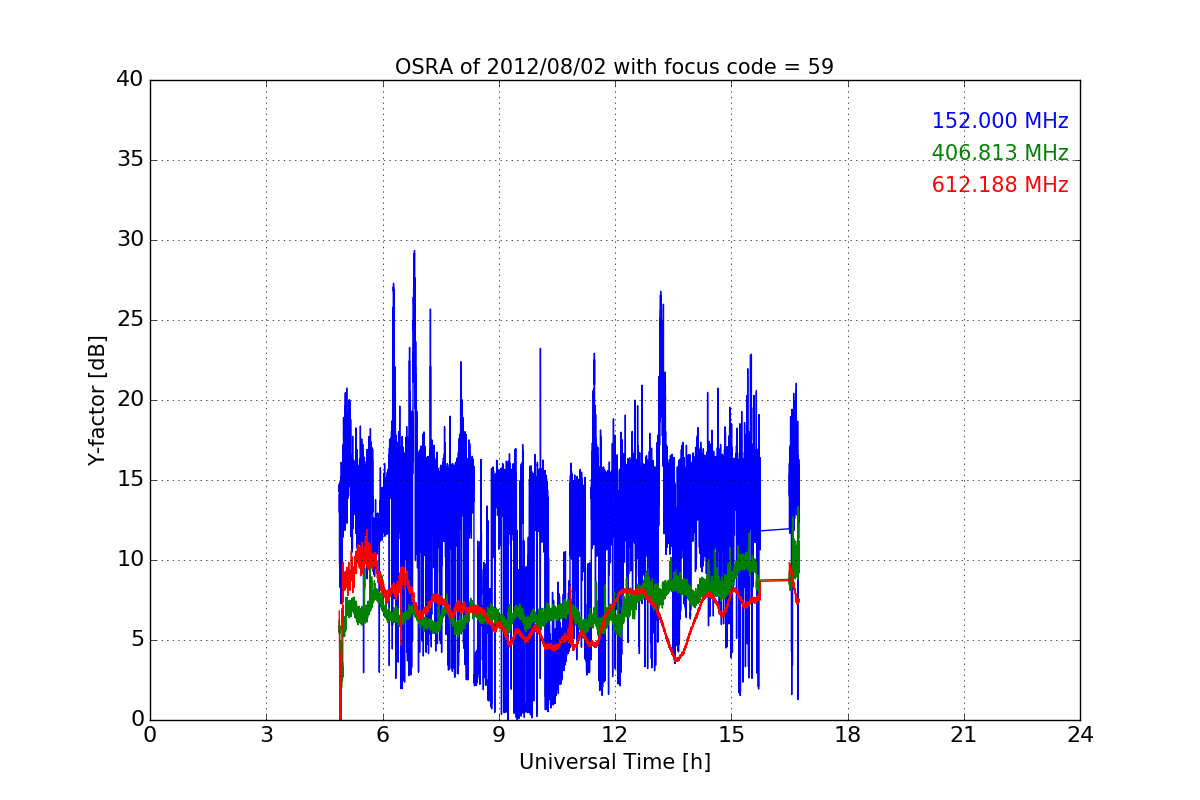Click the 'Y-factor [dB]' axis label
1200x800 pixels.
(x=97, y=400)
